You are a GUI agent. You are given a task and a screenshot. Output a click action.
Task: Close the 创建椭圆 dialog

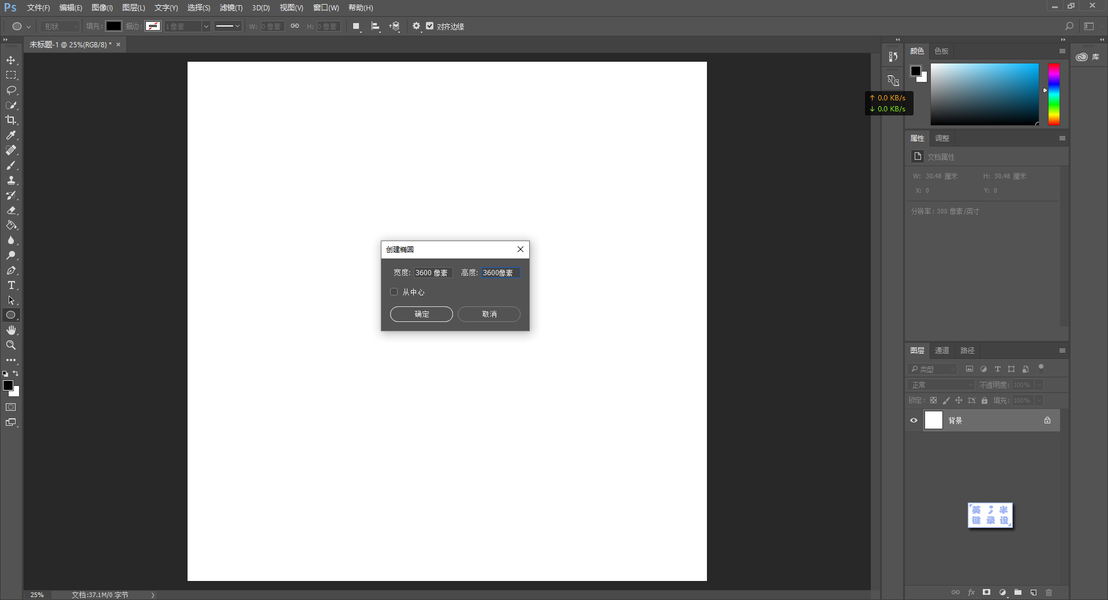coord(520,249)
